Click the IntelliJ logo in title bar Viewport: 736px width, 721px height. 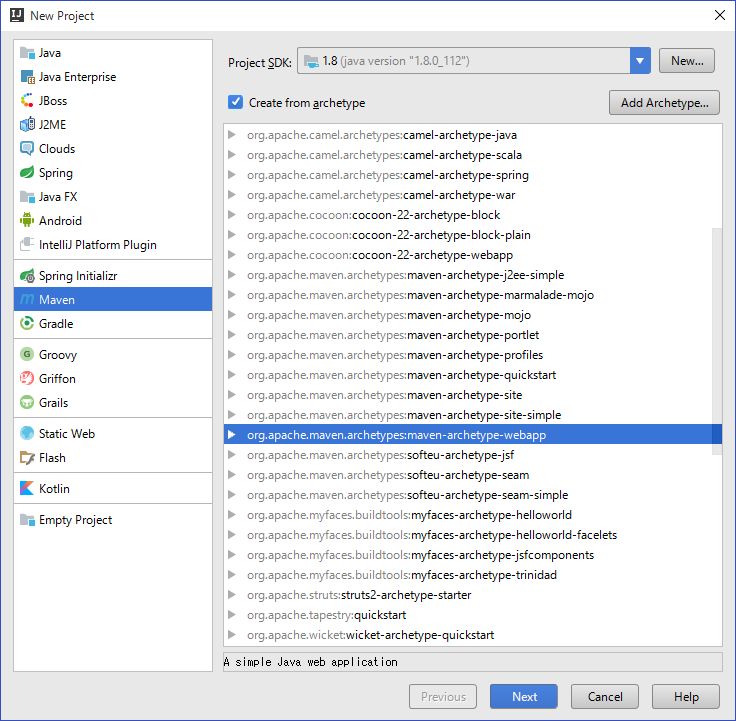click(x=17, y=15)
